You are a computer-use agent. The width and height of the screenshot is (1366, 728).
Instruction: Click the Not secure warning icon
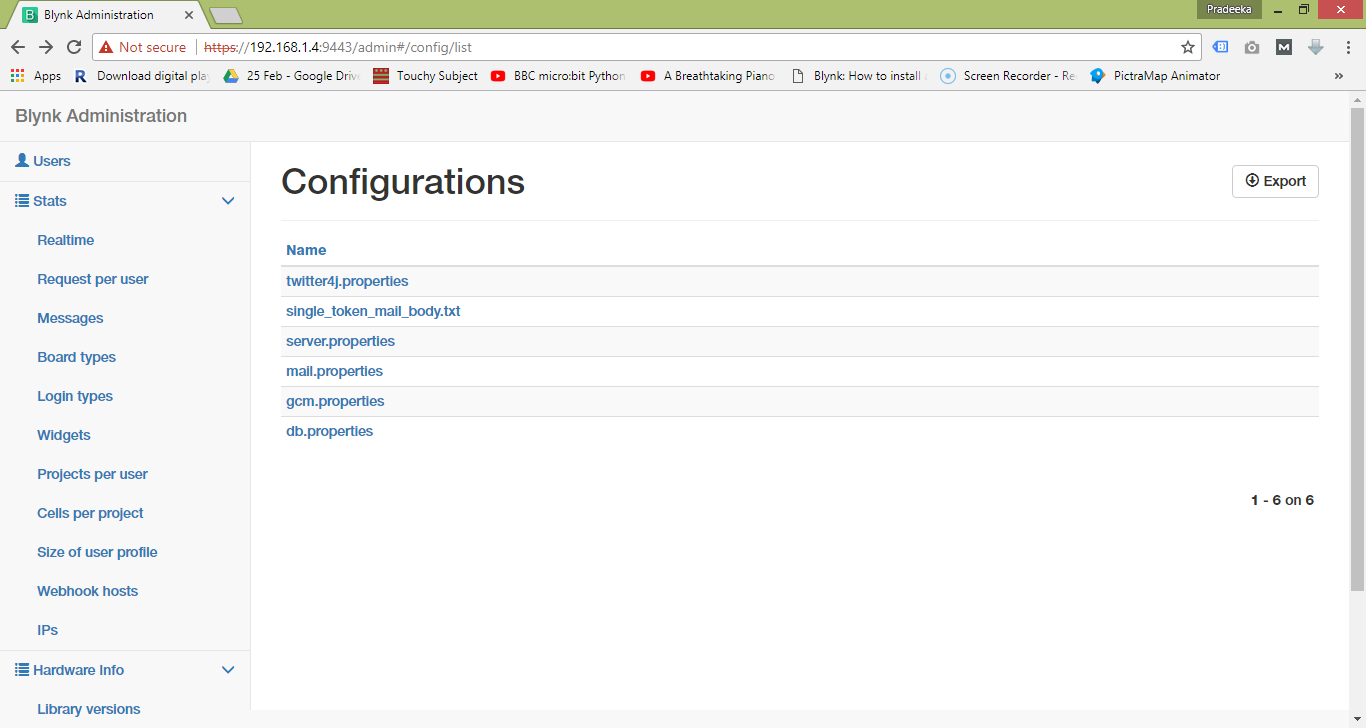point(106,47)
